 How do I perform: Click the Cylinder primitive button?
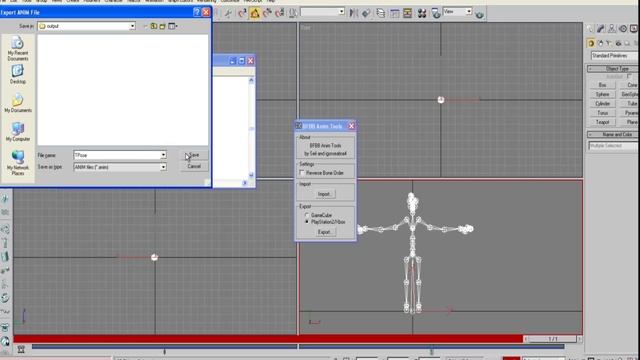click(602, 104)
